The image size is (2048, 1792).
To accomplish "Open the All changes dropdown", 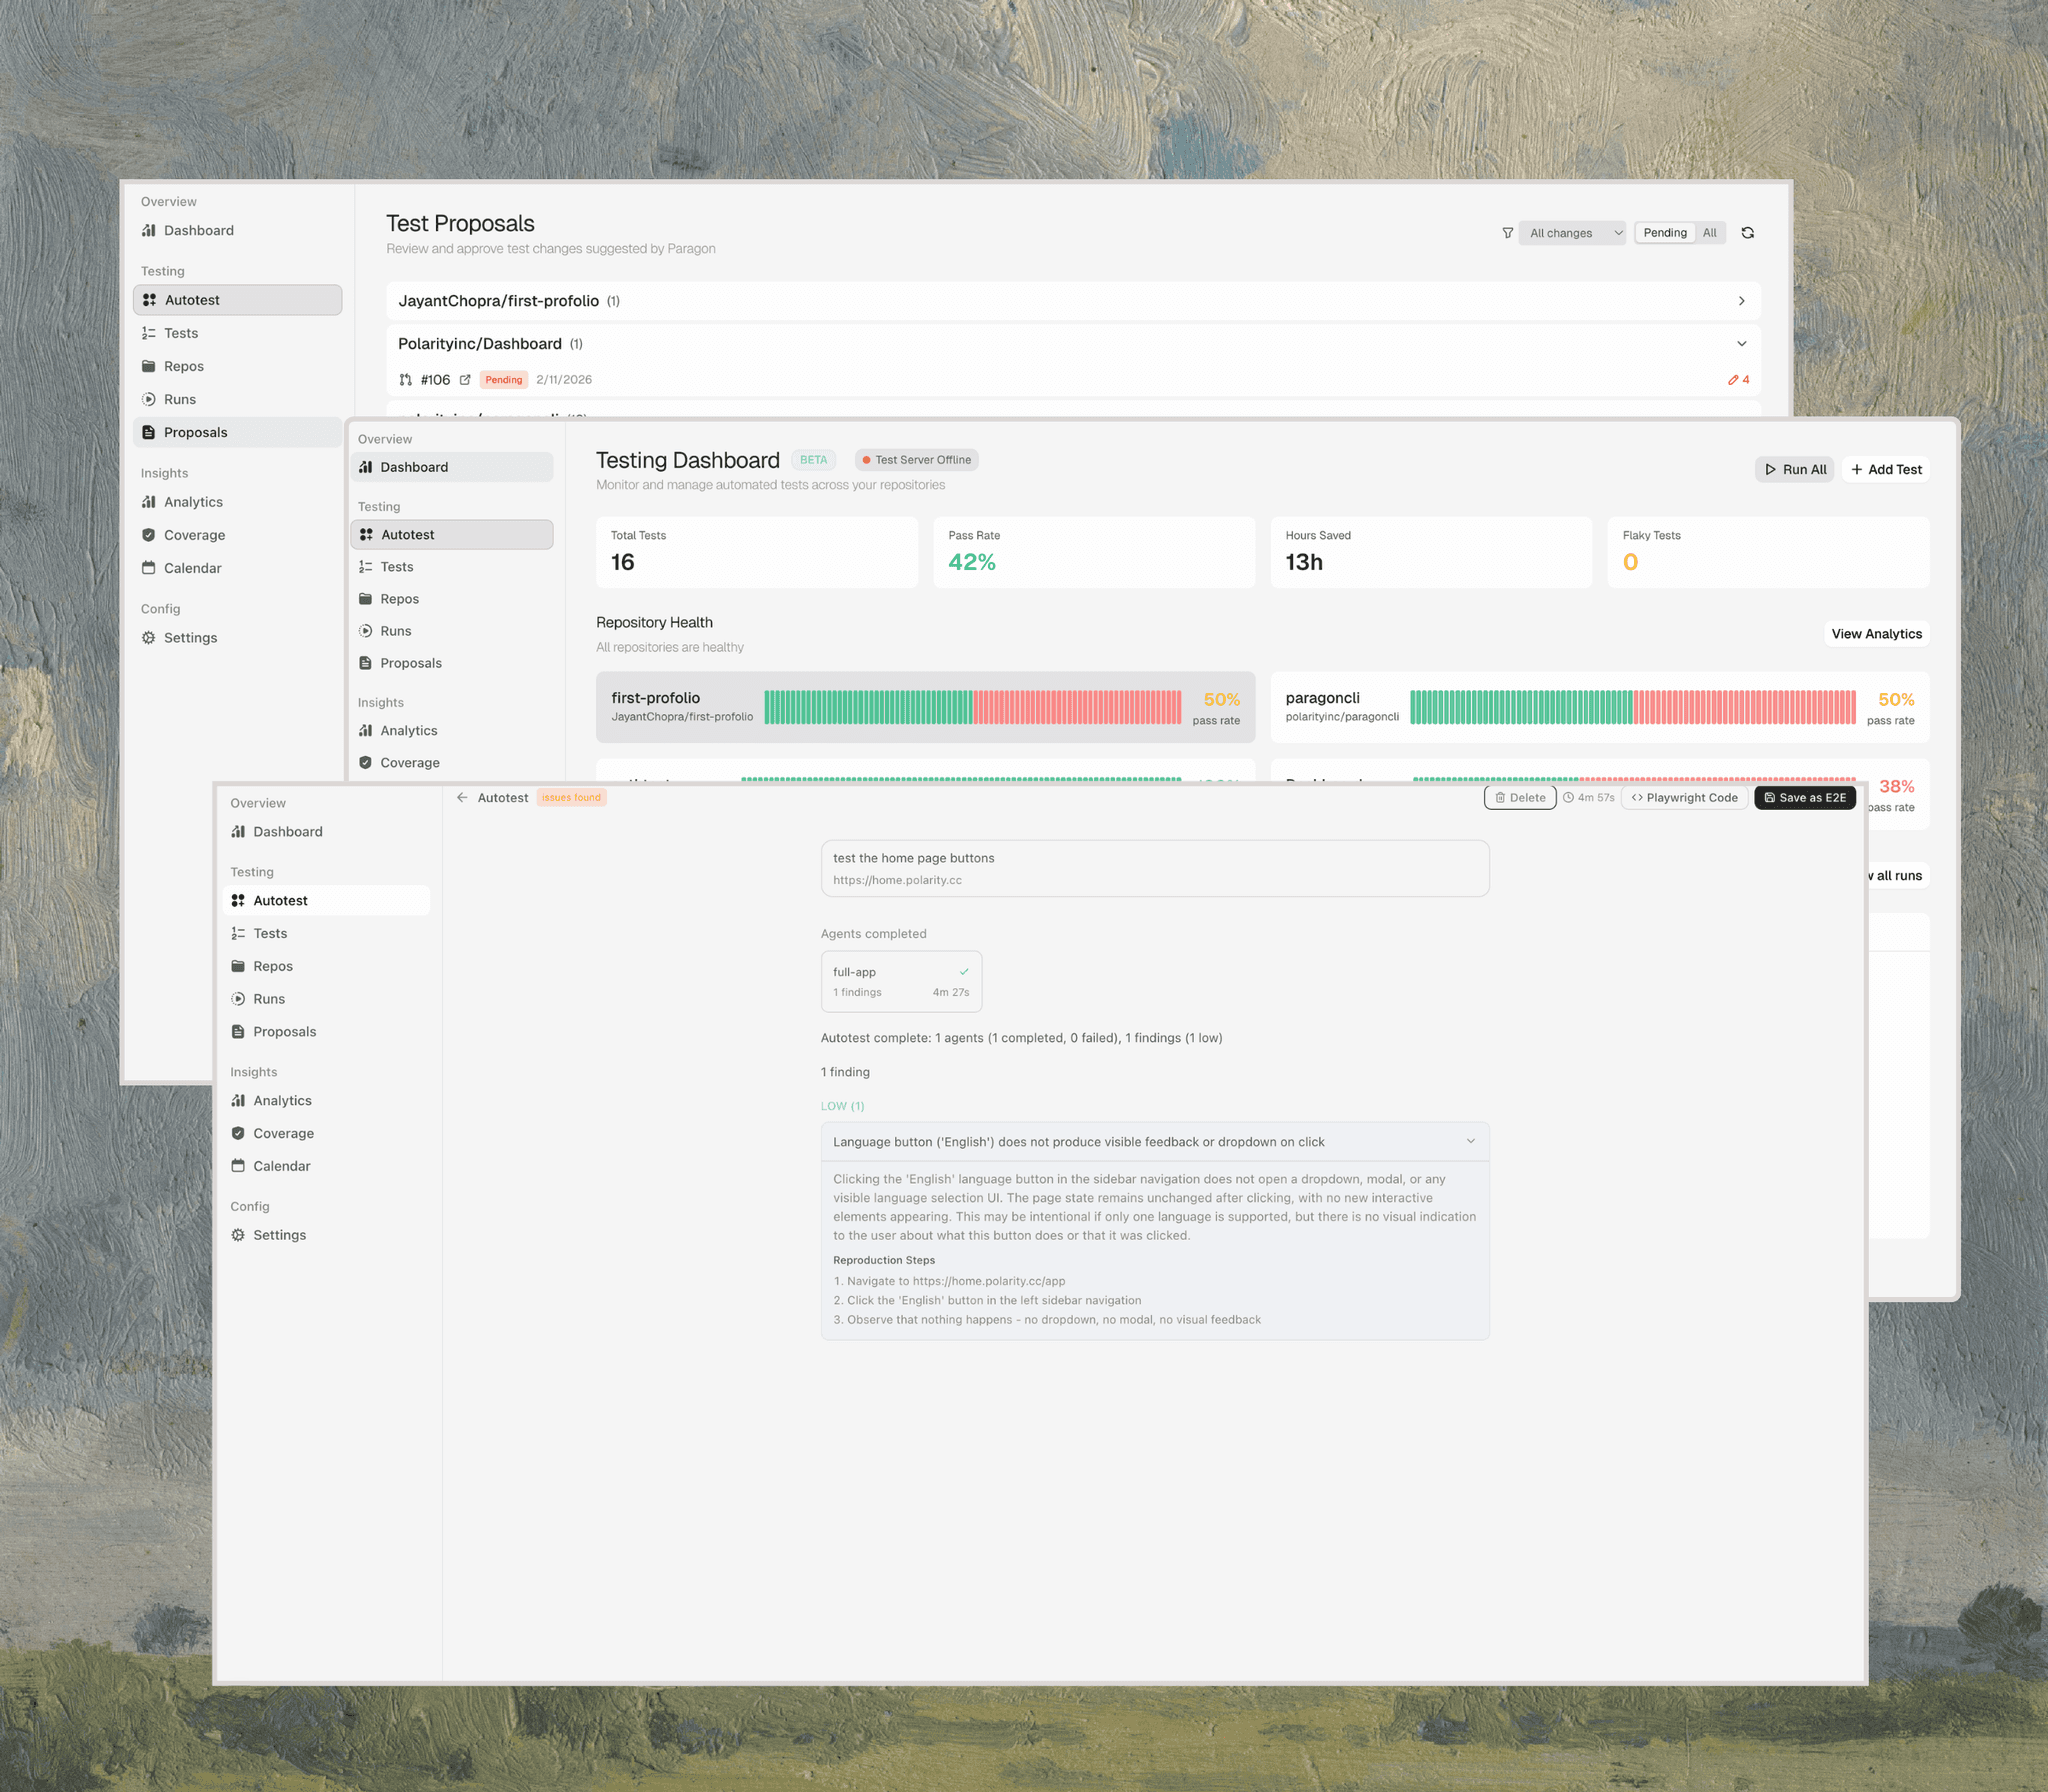I will coord(1572,233).
